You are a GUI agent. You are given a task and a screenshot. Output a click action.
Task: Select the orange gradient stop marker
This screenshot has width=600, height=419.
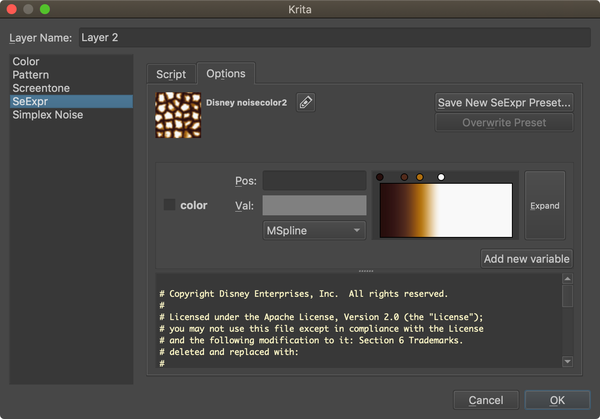pyautogui.click(x=420, y=177)
